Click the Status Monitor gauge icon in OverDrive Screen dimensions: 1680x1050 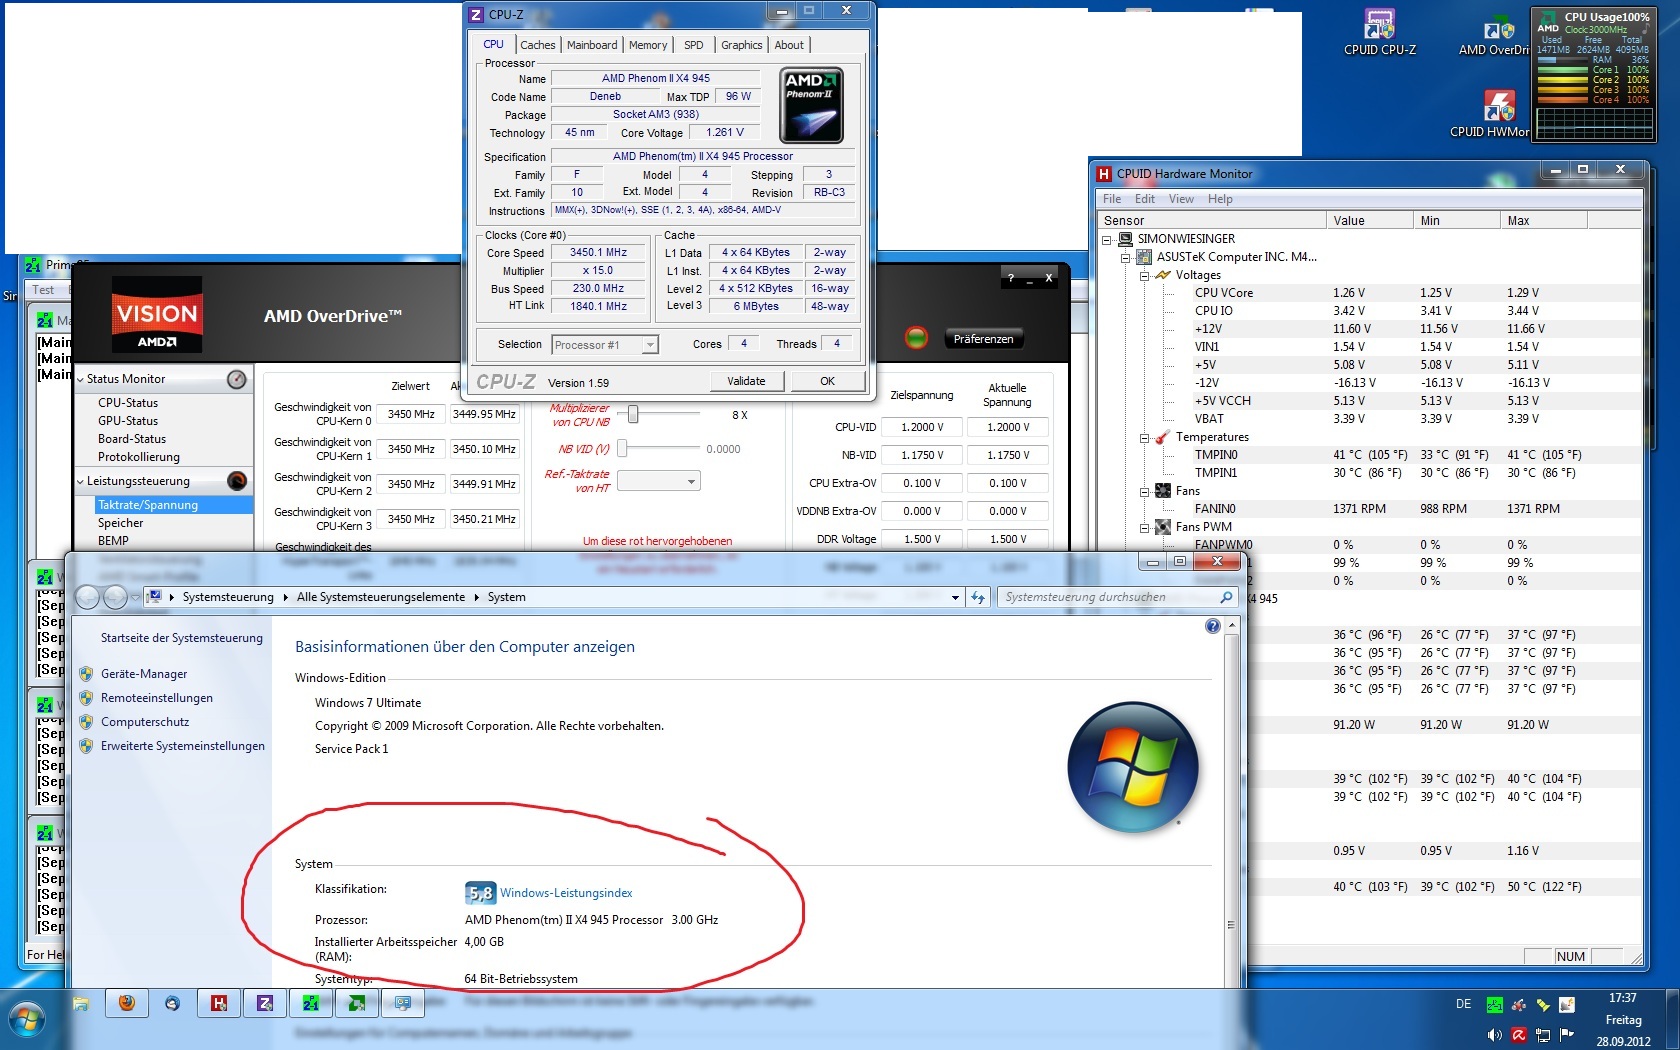(237, 379)
